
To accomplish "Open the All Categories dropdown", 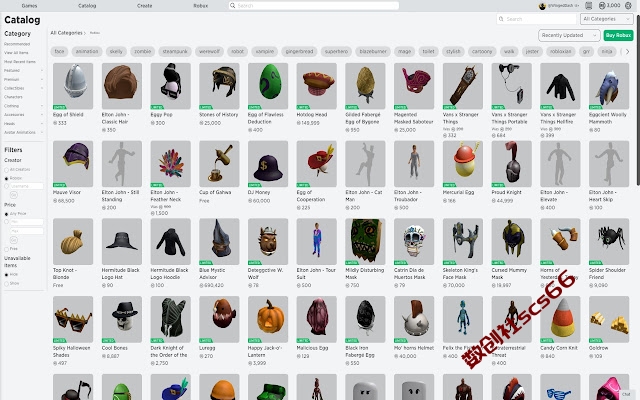I will [x=607, y=19].
